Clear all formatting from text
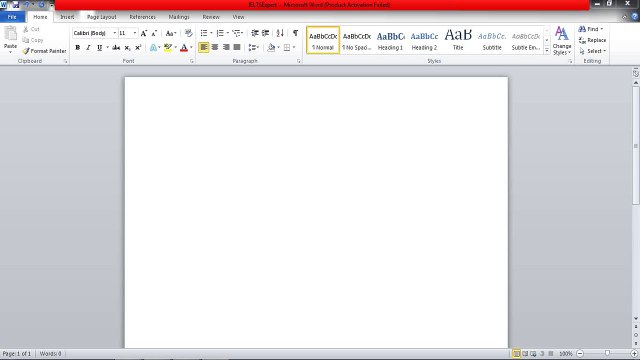The width and height of the screenshot is (640, 360). coord(188,33)
